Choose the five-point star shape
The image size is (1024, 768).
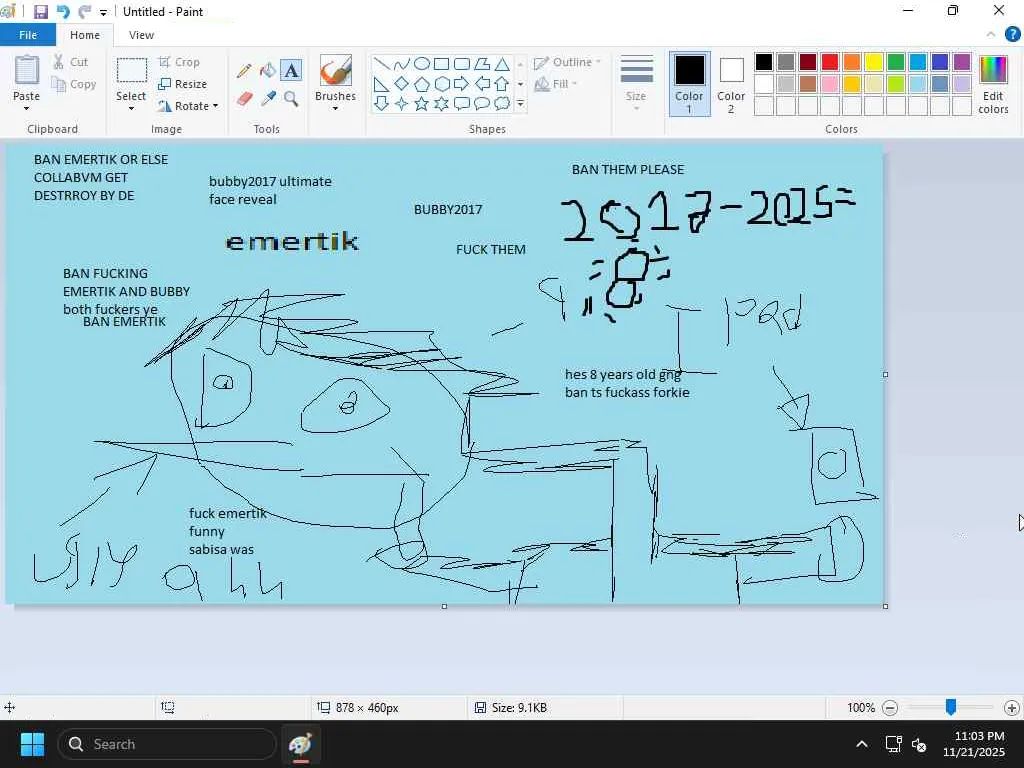pyautogui.click(x=422, y=103)
